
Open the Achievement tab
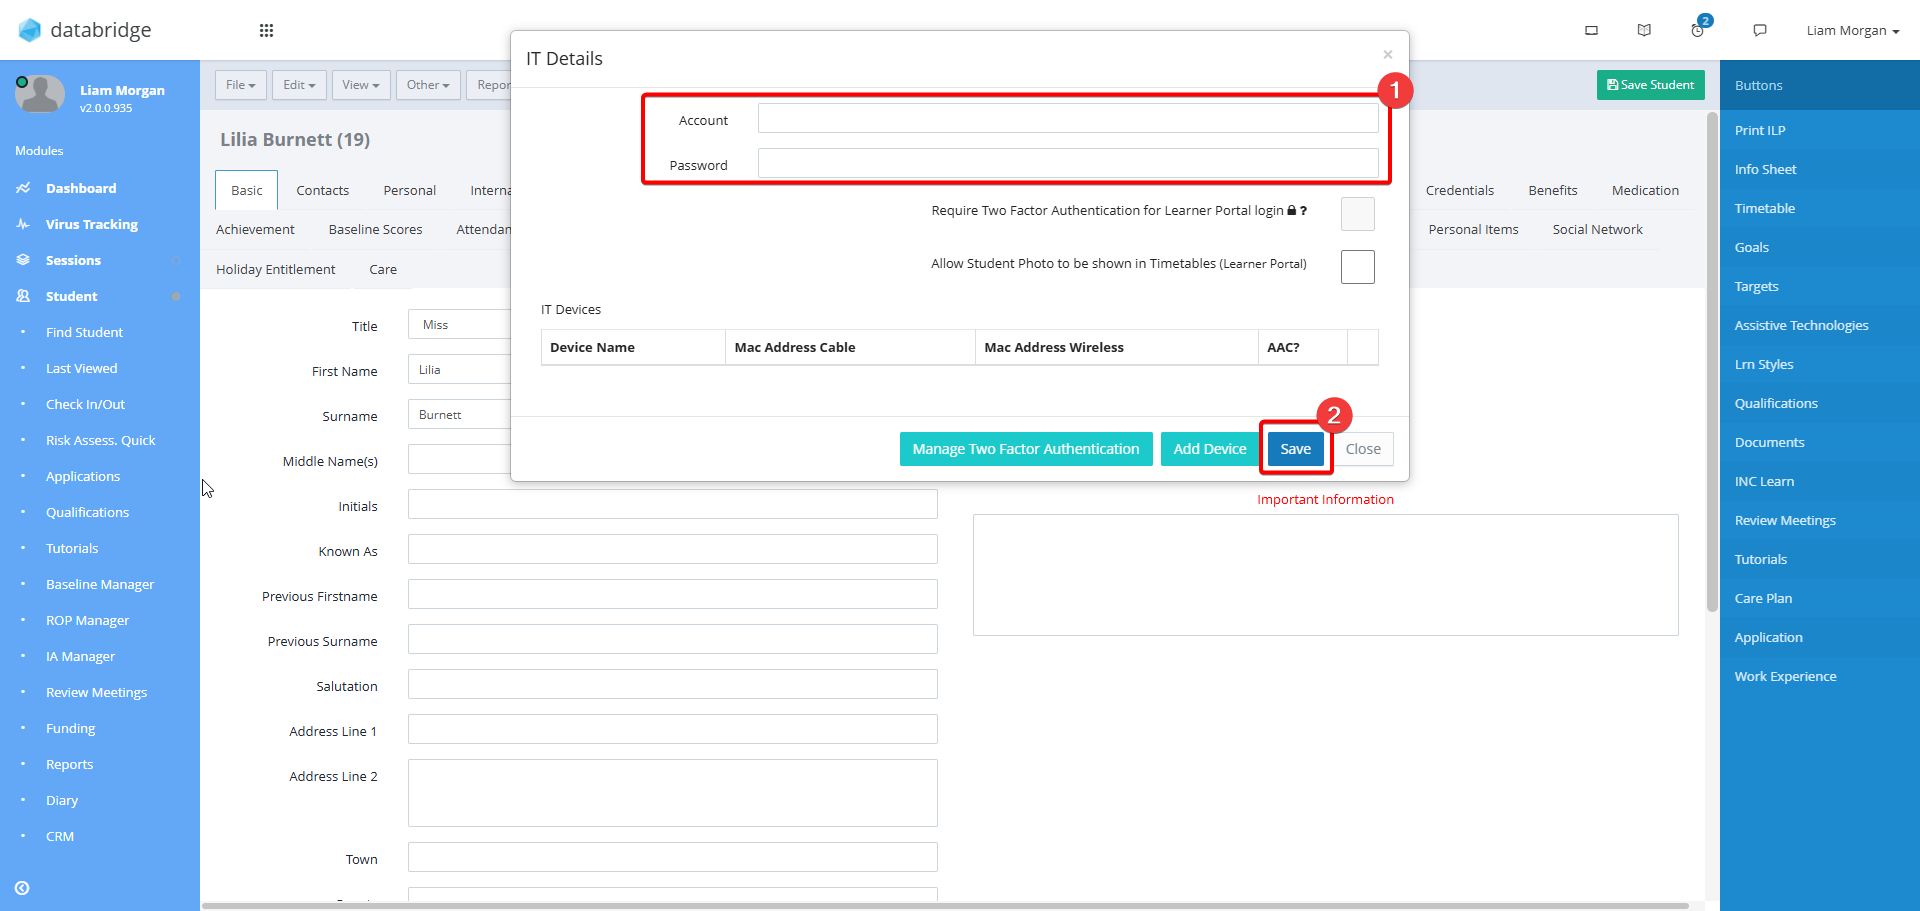pos(255,229)
